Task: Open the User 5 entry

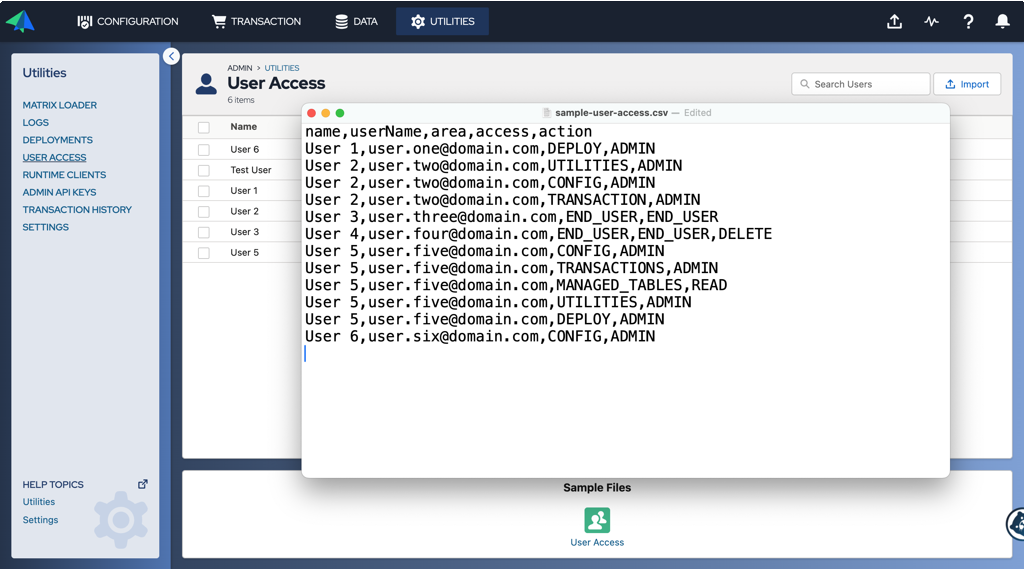Action: tap(244, 253)
